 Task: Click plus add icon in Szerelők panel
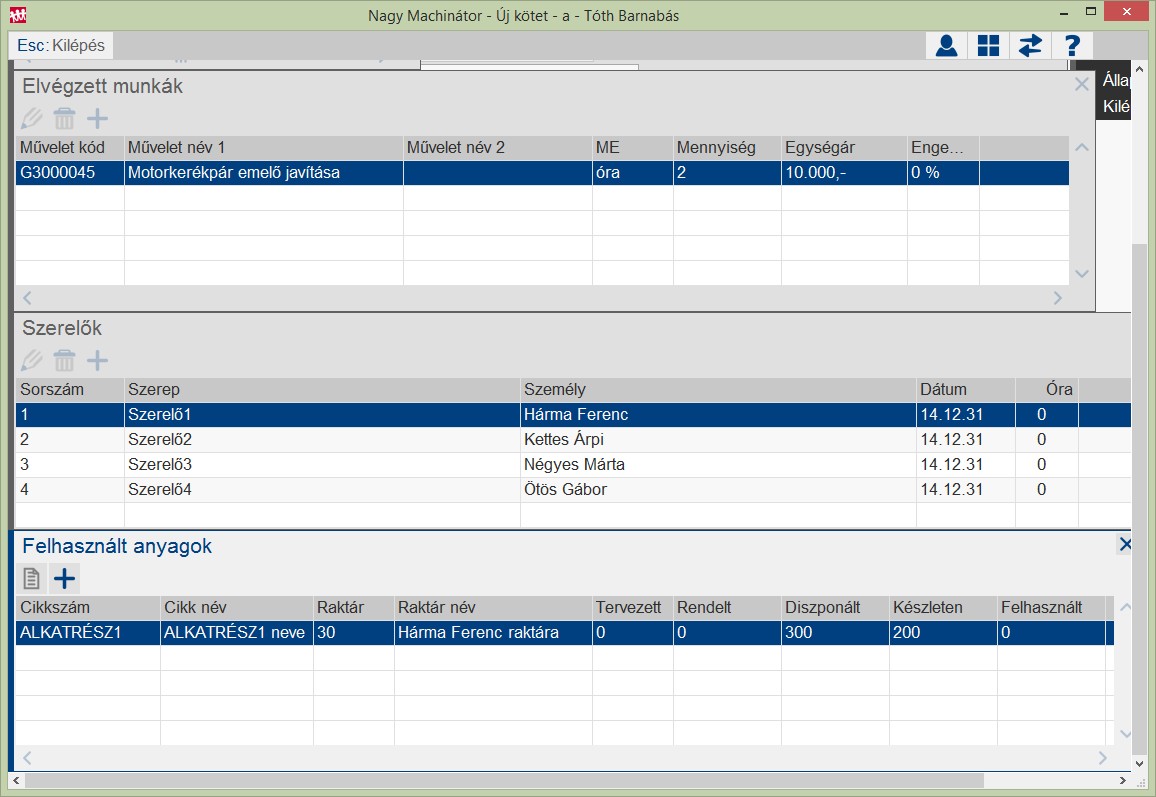[97, 360]
